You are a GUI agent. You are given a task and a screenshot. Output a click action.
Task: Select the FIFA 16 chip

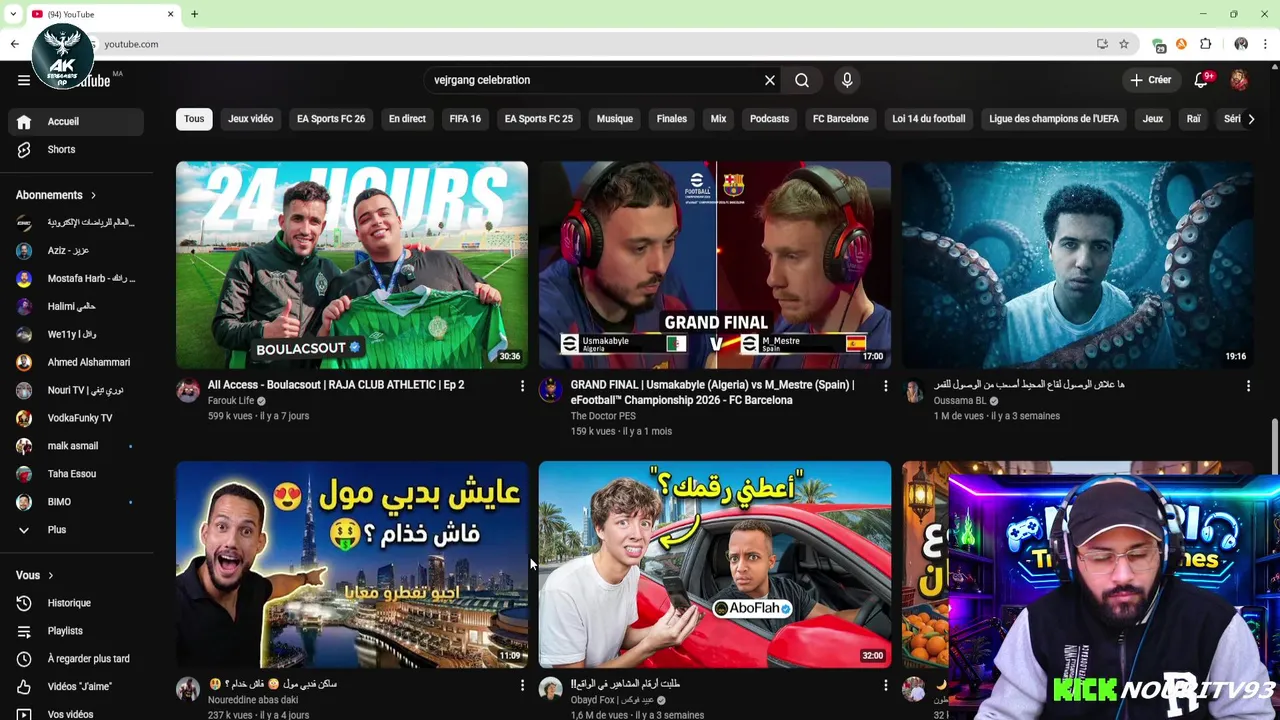pos(465,119)
